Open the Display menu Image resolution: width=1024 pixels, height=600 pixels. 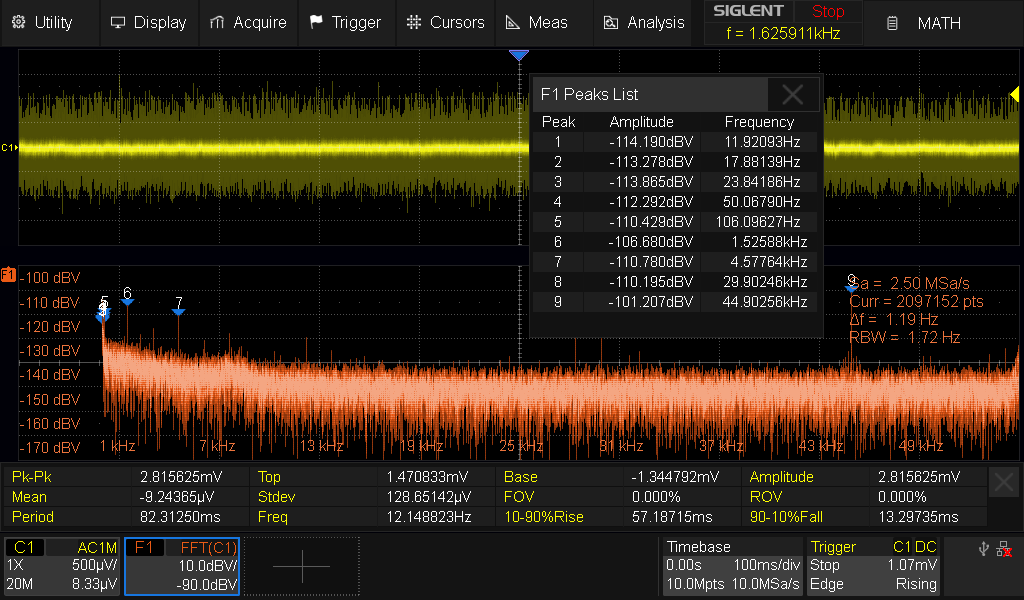coord(148,22)
